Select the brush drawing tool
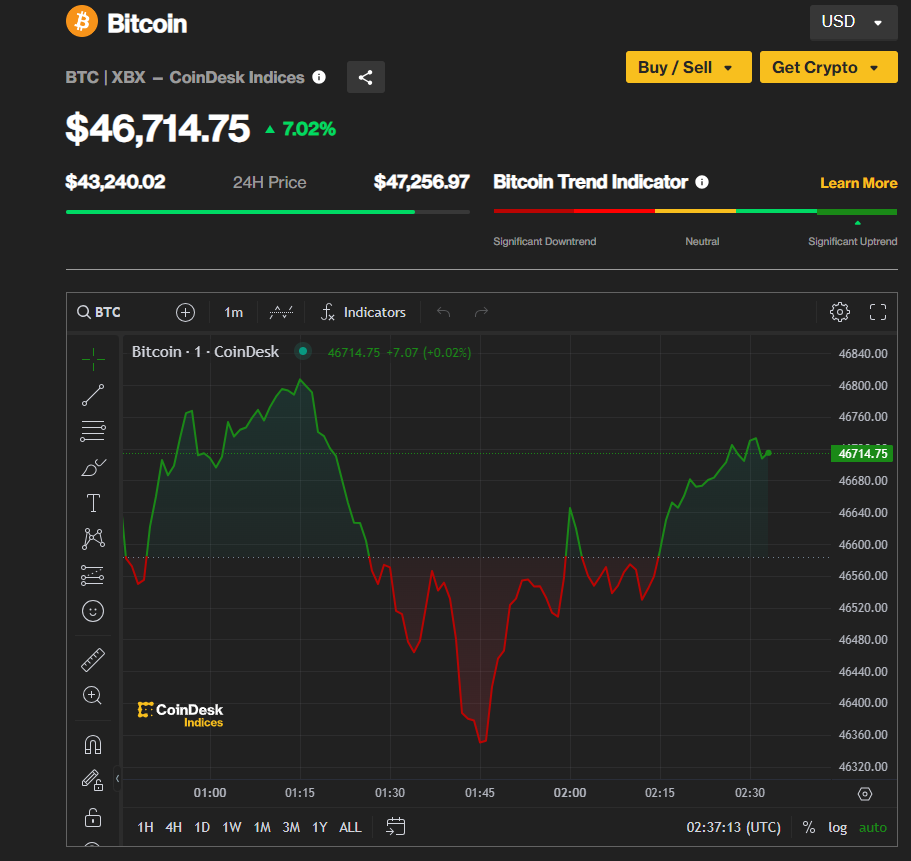This screenshot has width=911, height=861. point(93,467)
